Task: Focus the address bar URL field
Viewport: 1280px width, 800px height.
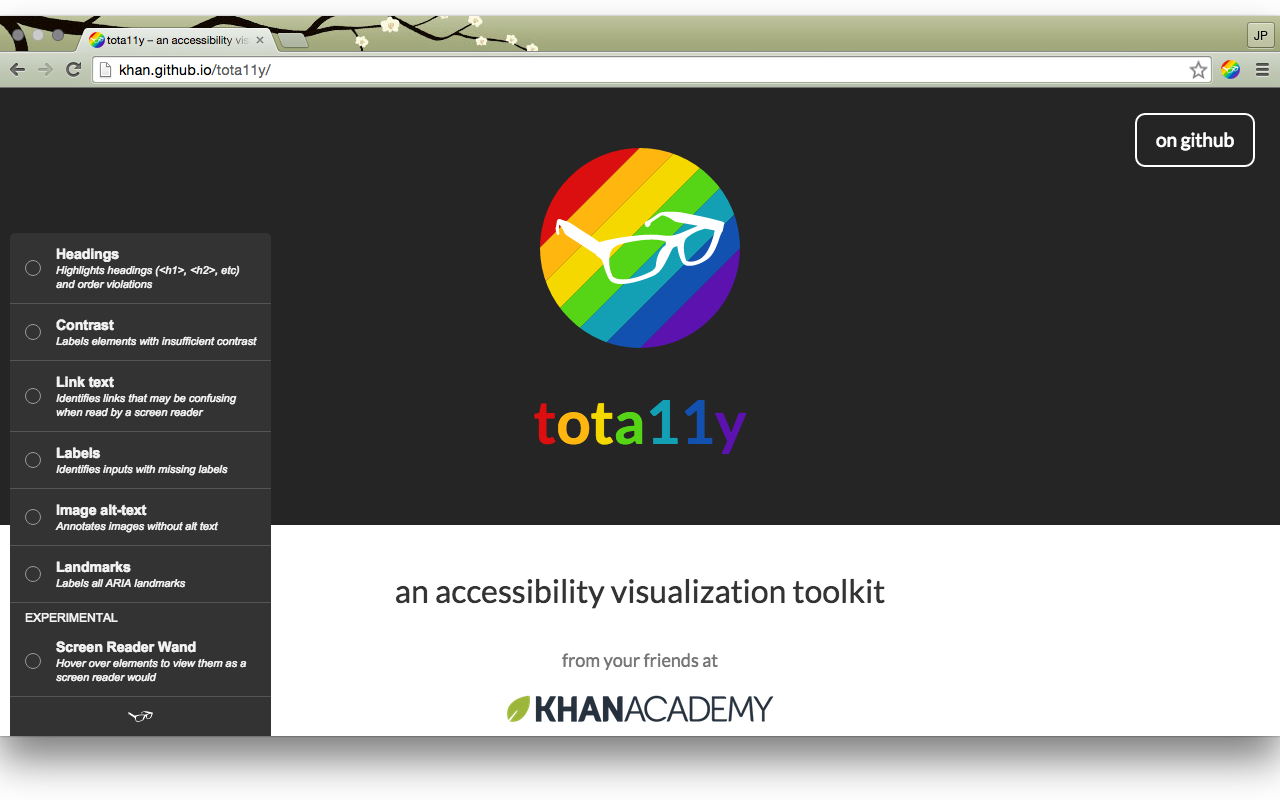Action: pyautogui.click(x=650, y=70)
